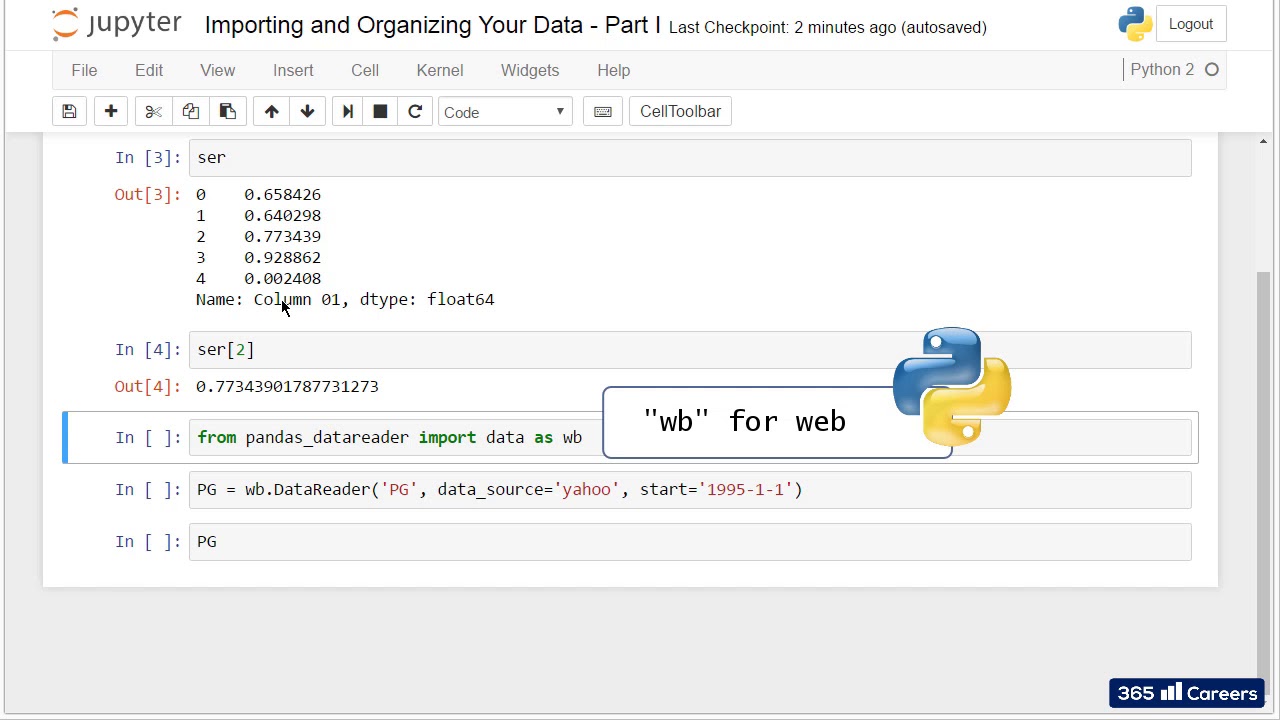
Task: Rename notebook via its title
Action: click(x=432, y=25)
